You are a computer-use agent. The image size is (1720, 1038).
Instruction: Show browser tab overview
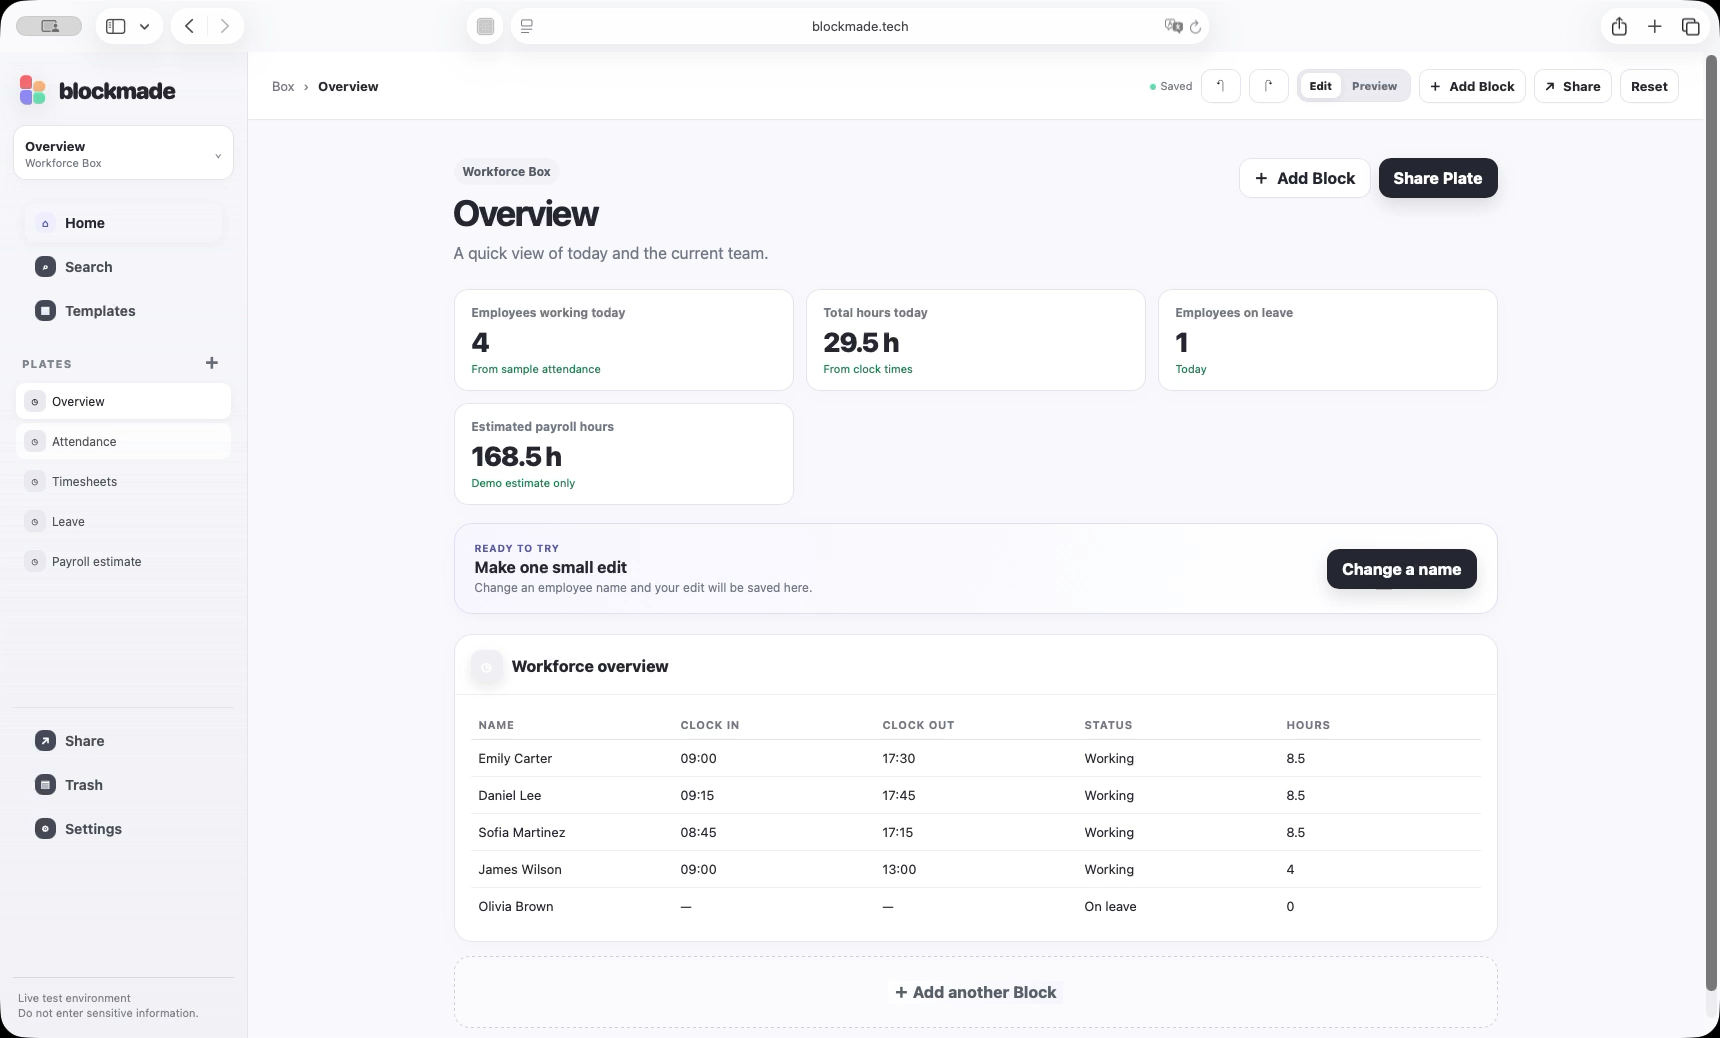1691,27
